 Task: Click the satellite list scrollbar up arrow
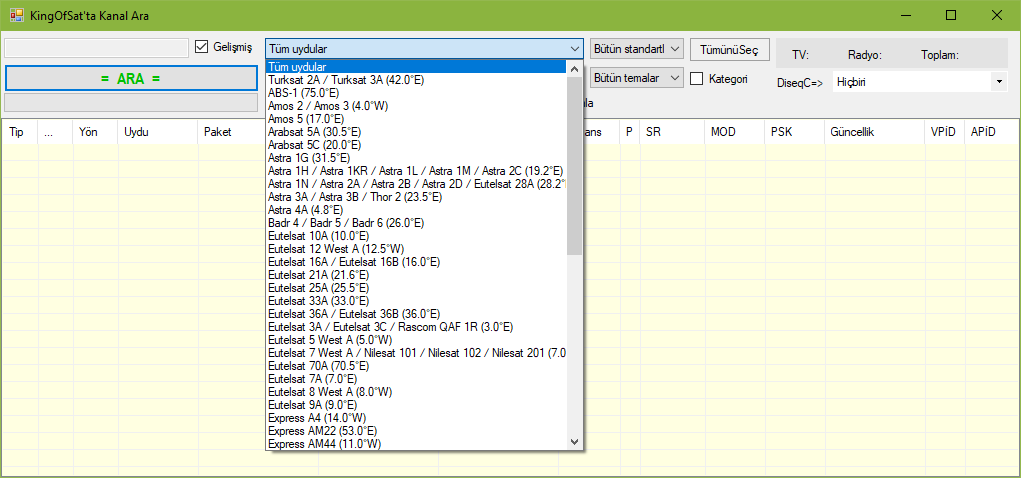tap(574, 68)
